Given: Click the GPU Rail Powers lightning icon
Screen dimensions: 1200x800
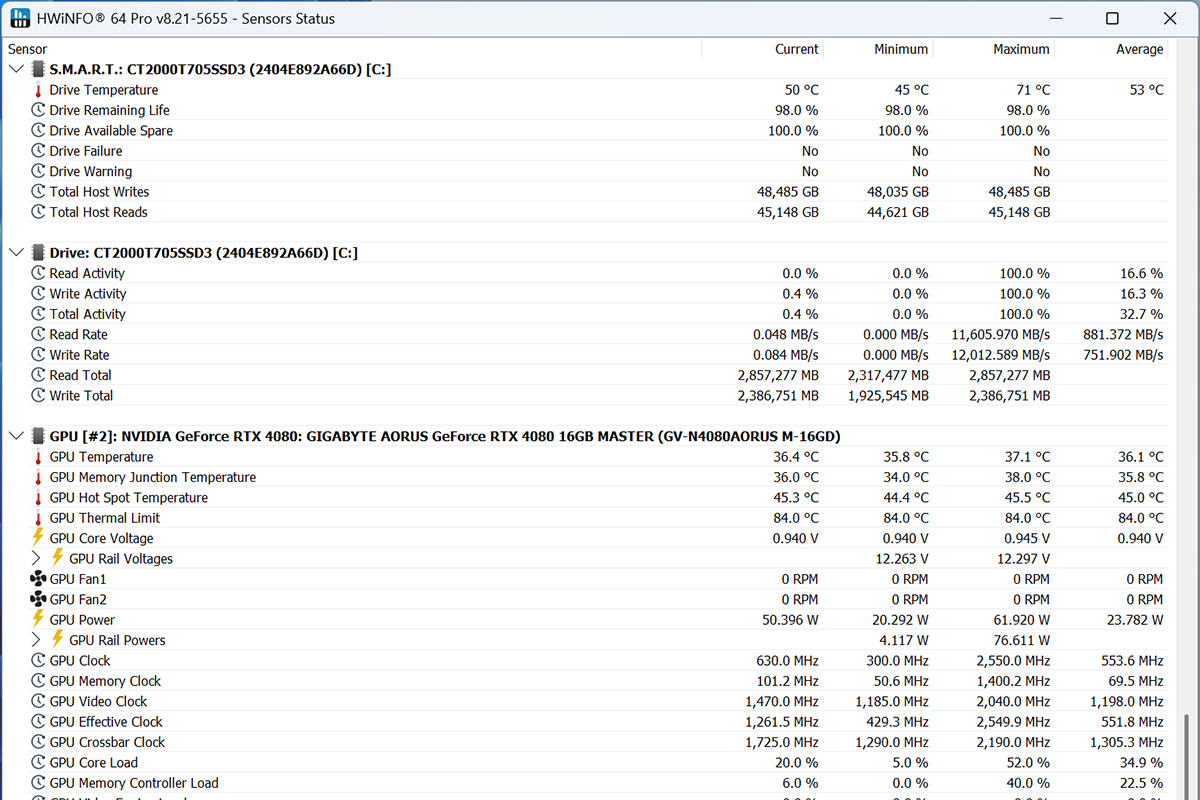Looking at the screenshot, I should click(58, 640).
